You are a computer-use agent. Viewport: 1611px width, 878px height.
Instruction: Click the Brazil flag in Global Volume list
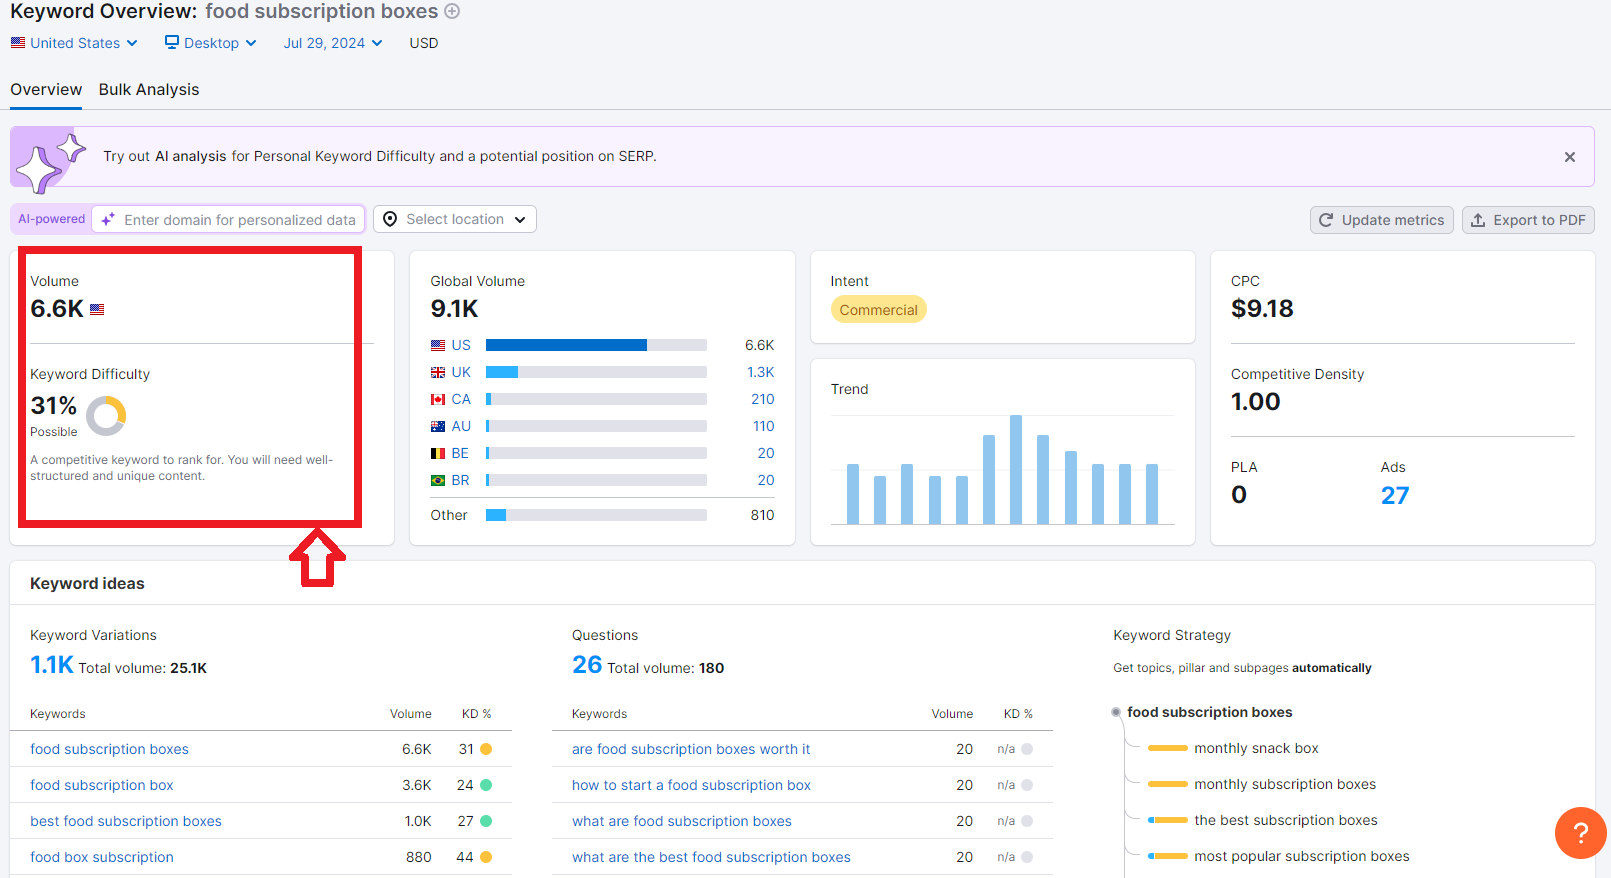tap(438, 480)
